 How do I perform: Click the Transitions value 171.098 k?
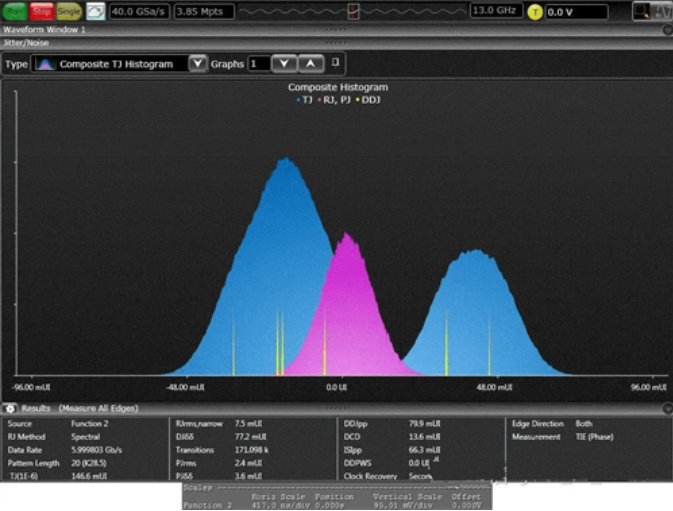[x=252, y=450]
